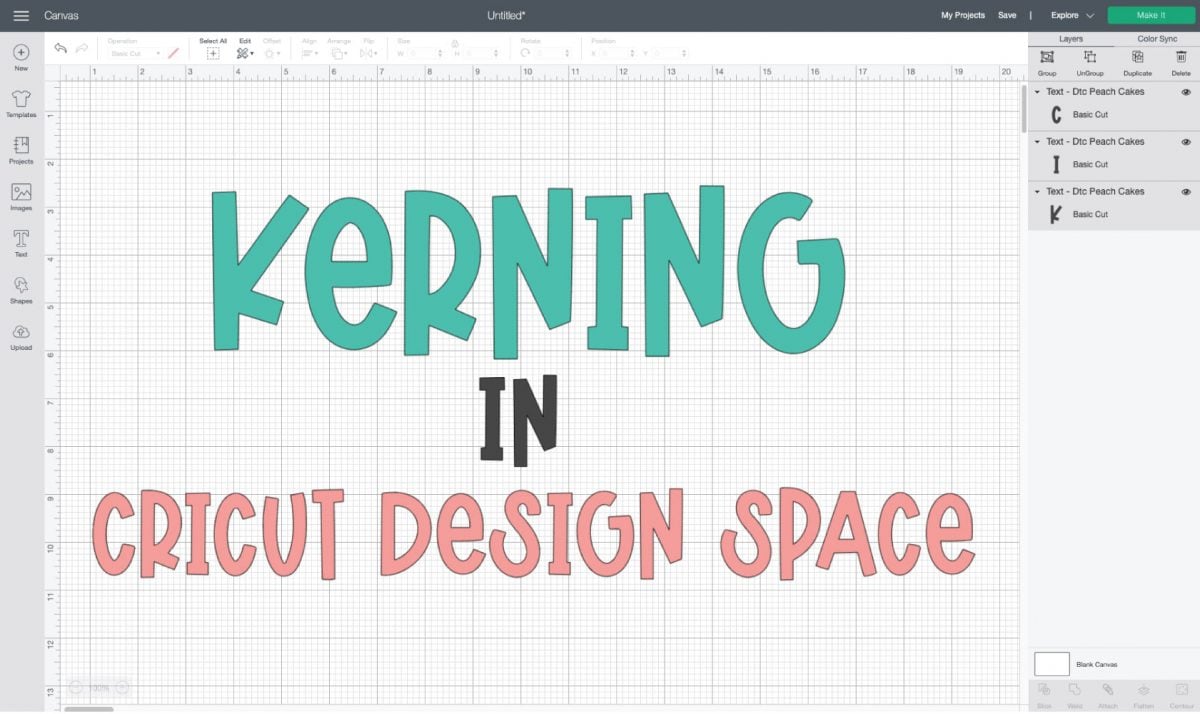Click the layers panel vertical scrollbar
The height and width of the screenshot is (714, 1200).
point(1023,108)
